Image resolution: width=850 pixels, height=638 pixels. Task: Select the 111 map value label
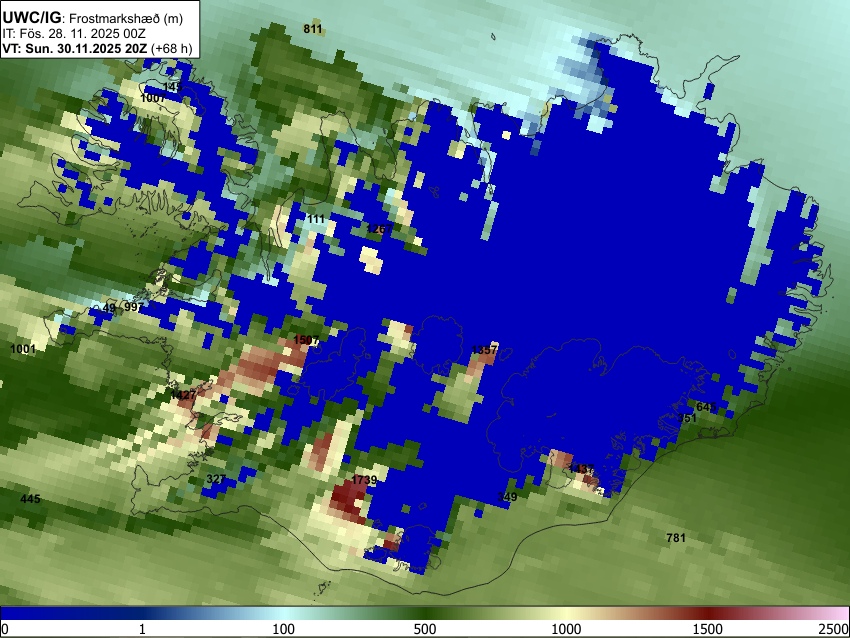click(x=316, y=218)
